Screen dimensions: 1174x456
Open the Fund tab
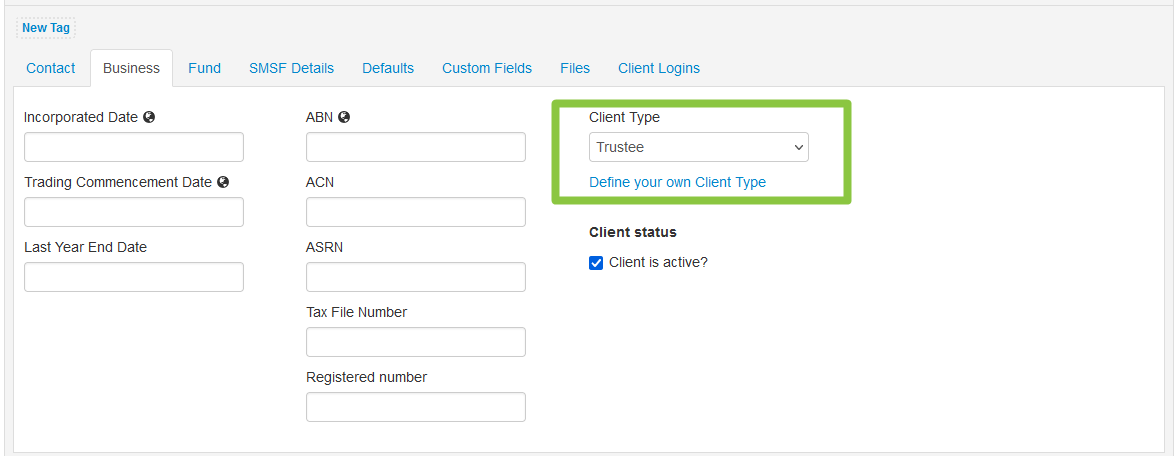[204, 68]
